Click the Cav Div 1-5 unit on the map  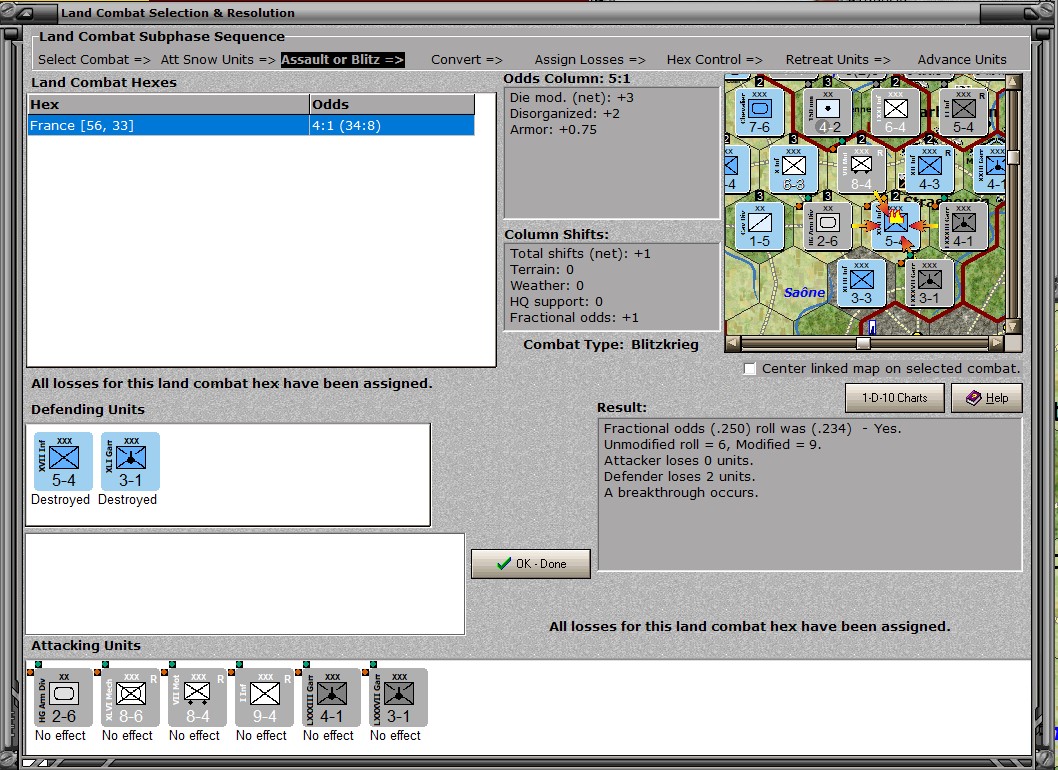[759, 226]
